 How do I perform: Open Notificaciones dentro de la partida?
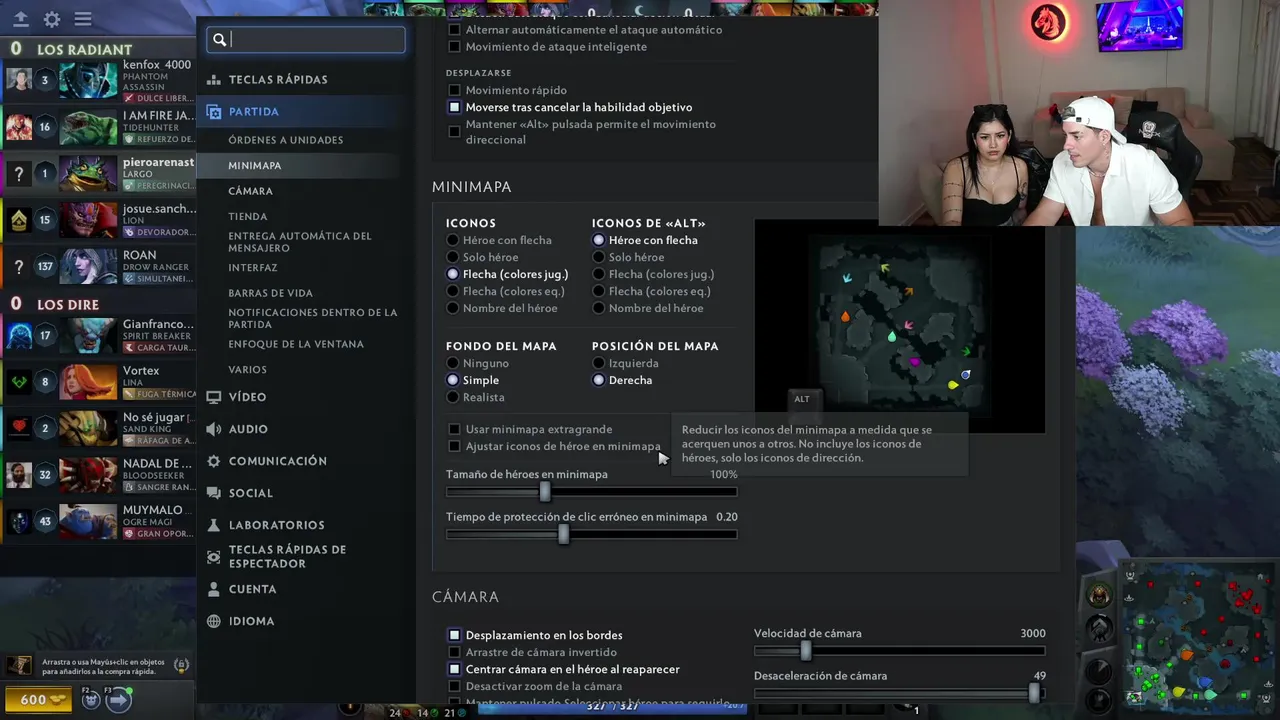click(x=313, y=318)
